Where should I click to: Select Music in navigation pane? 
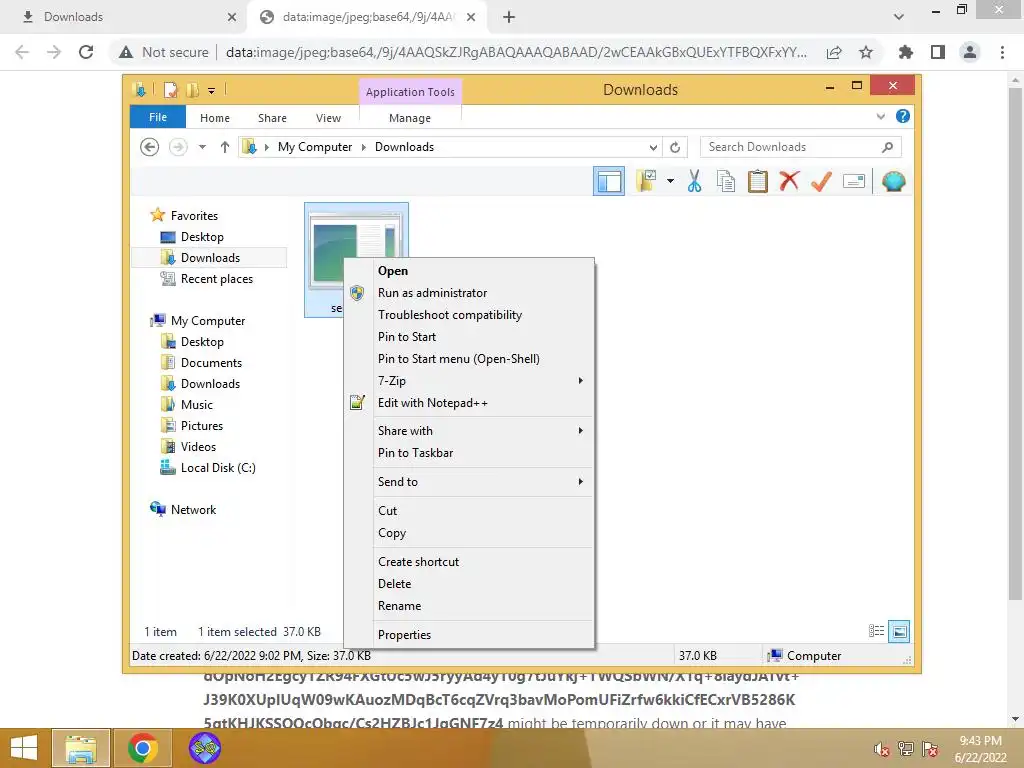pyautogui.click(x=197, y=404)
